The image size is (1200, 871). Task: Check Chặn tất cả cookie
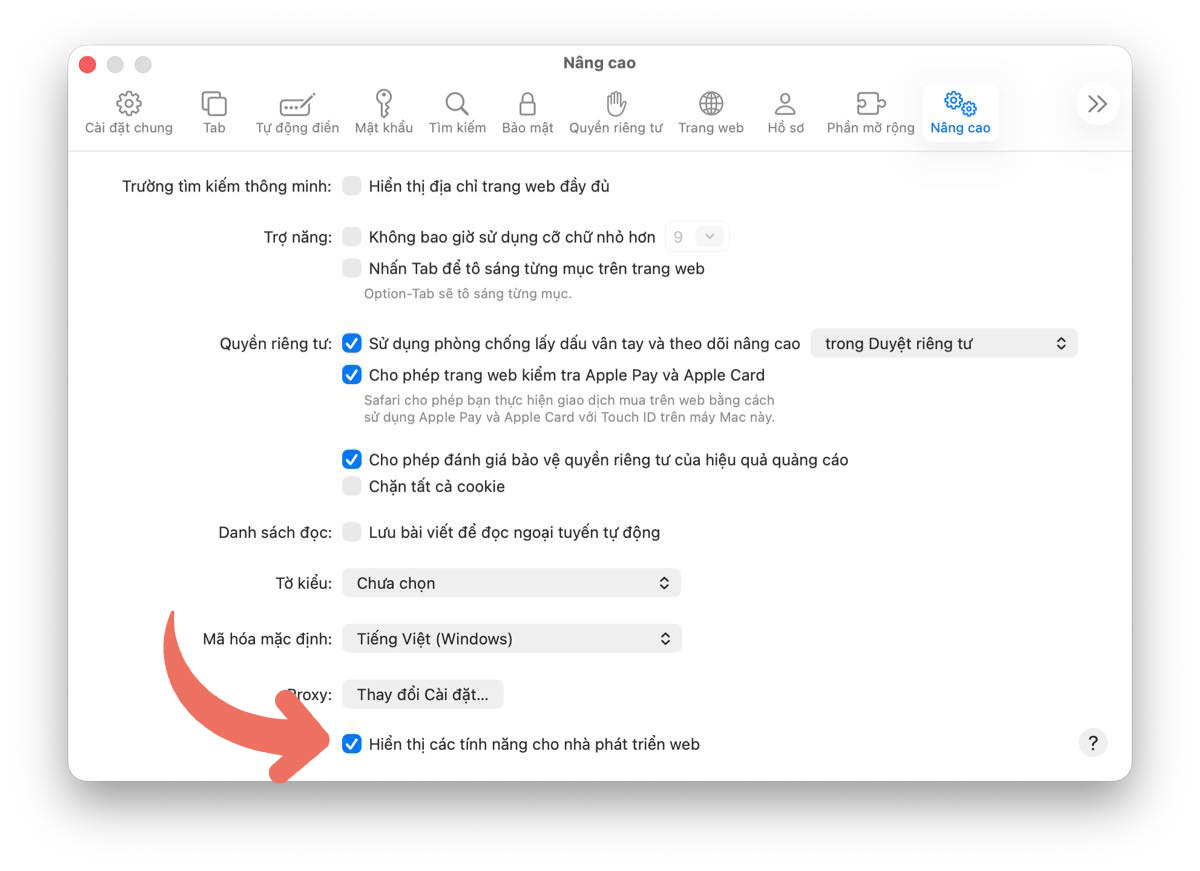pos(352,486)
